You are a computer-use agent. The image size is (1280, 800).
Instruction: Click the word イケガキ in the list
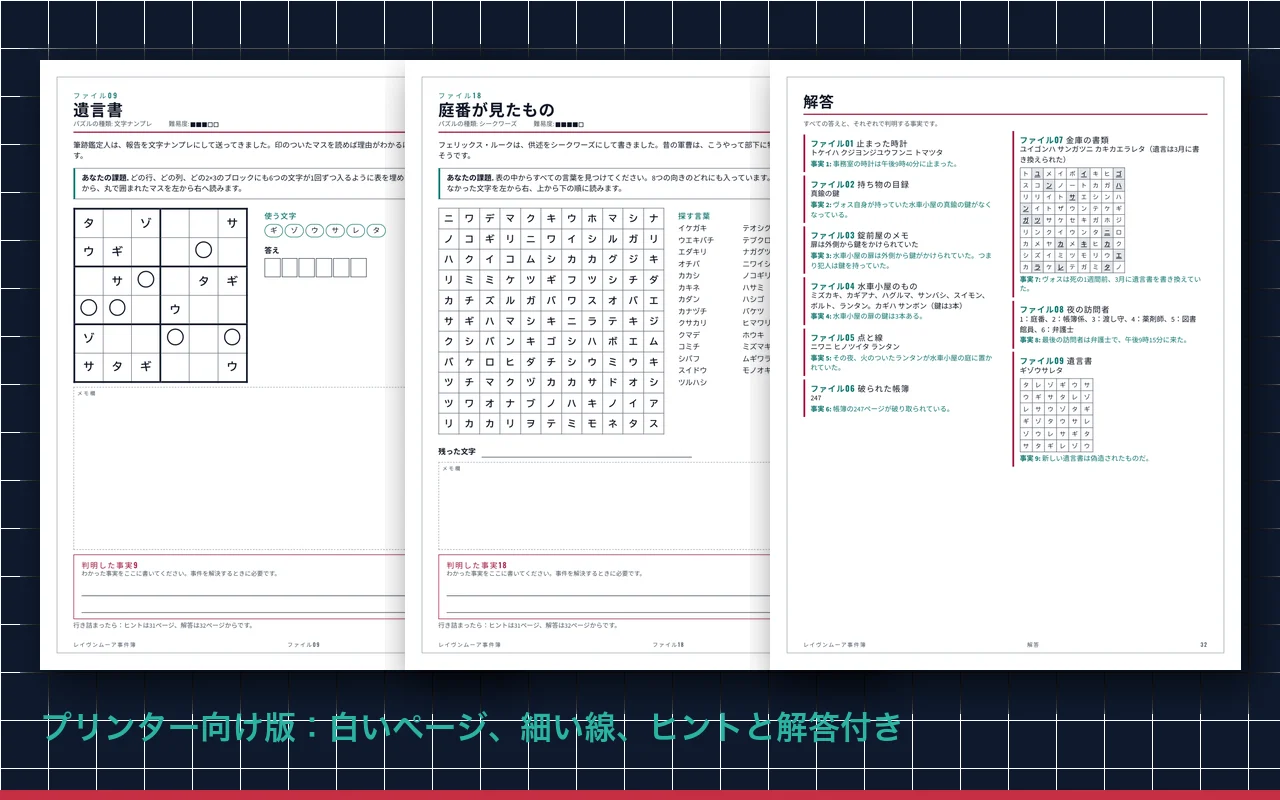tap(692, 228)
